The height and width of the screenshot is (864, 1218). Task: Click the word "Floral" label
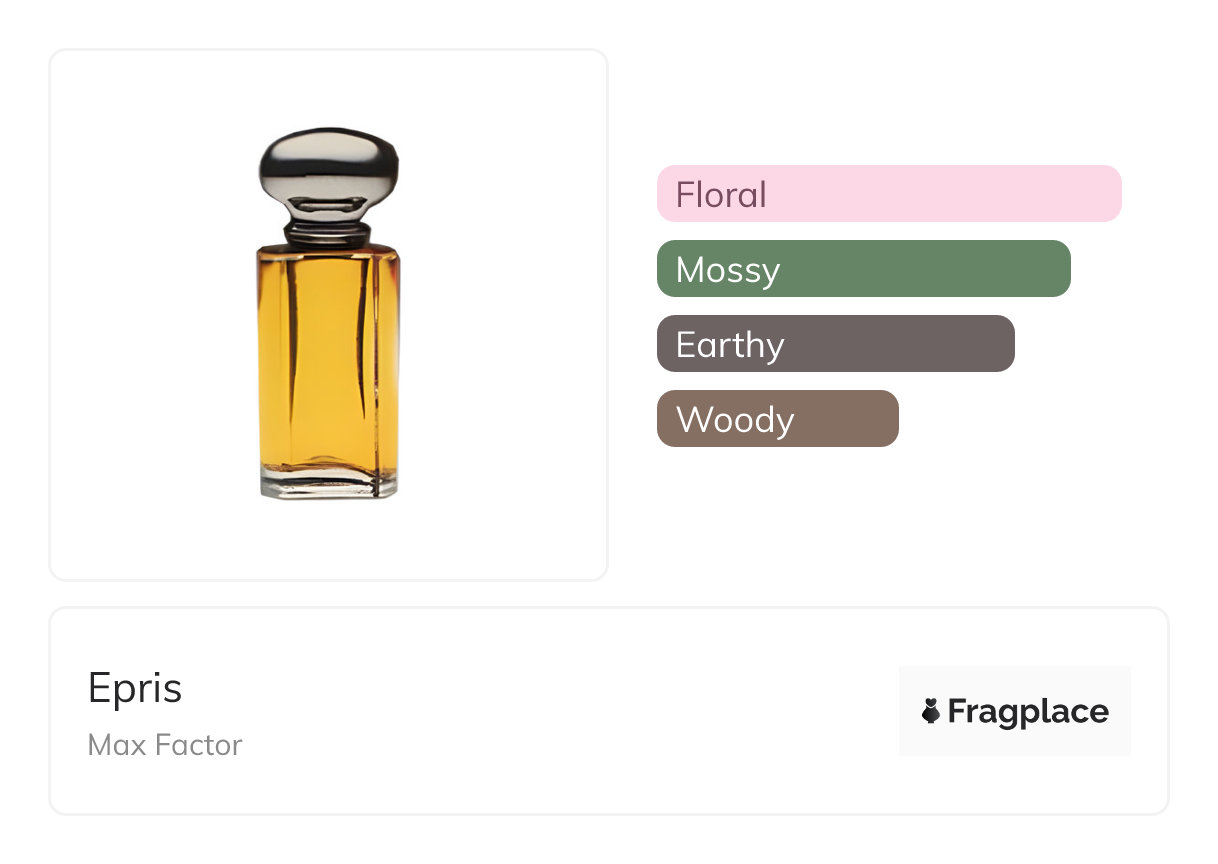(x=721, y=194)
